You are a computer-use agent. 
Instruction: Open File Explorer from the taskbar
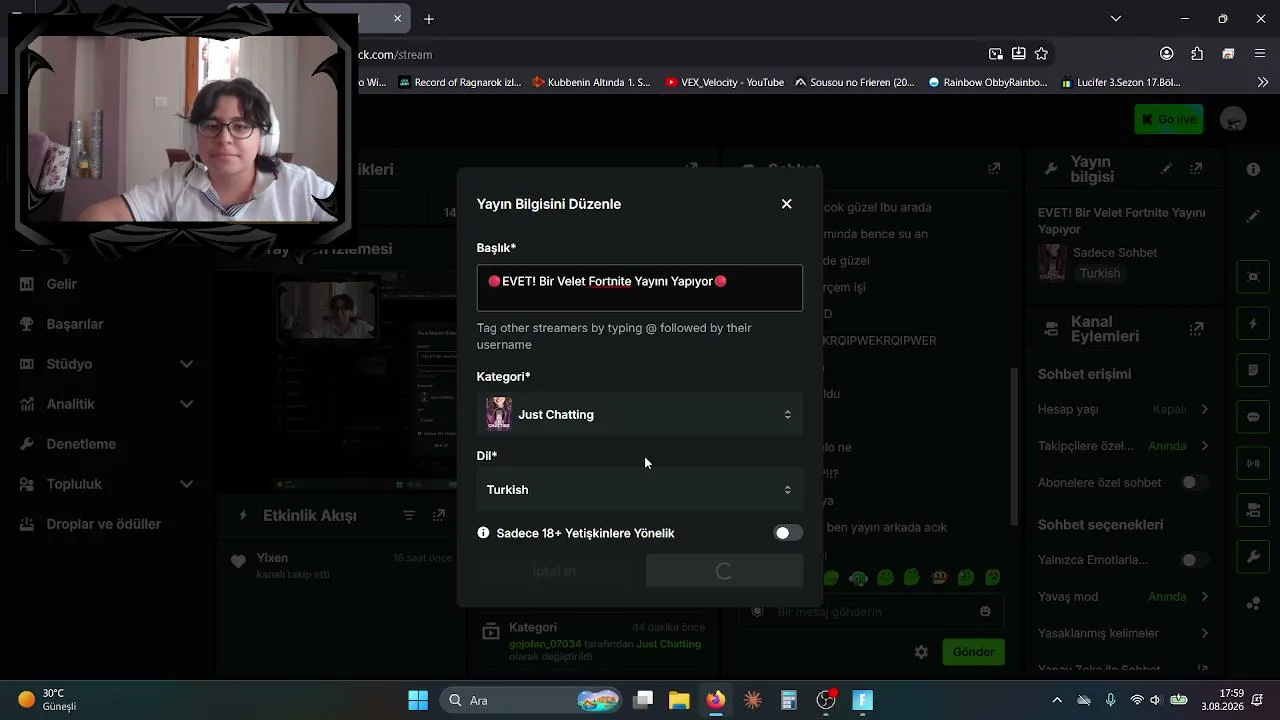[679, 700]
